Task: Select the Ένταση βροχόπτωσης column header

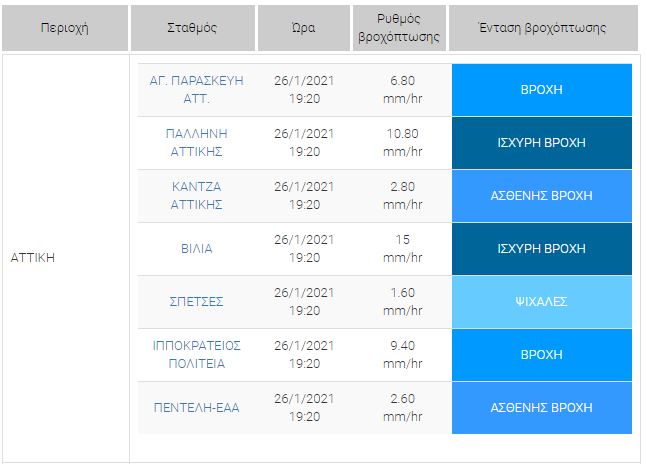Action: [543, 28]
